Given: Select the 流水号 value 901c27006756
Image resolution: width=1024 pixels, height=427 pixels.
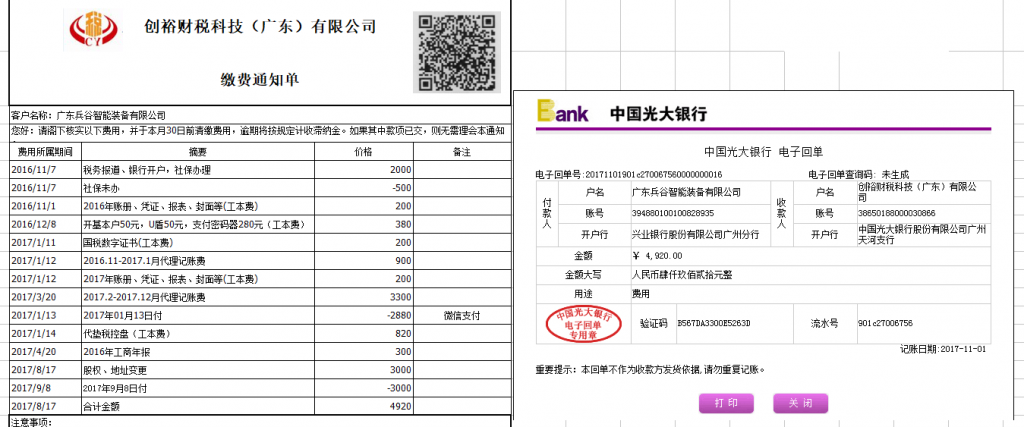Looking at the screenshot, I should pyautogui.click(x=885, y=323).
